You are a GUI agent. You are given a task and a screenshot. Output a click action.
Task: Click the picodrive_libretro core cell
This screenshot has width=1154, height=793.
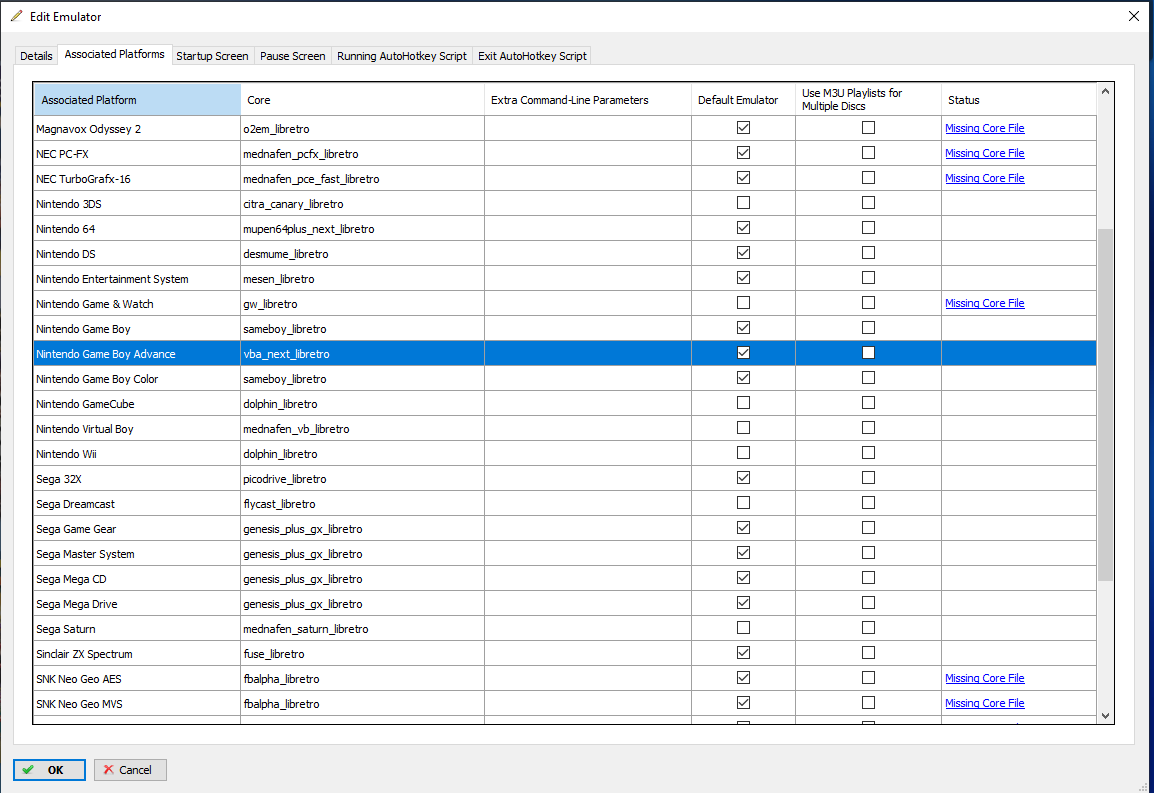pos(362,479)
